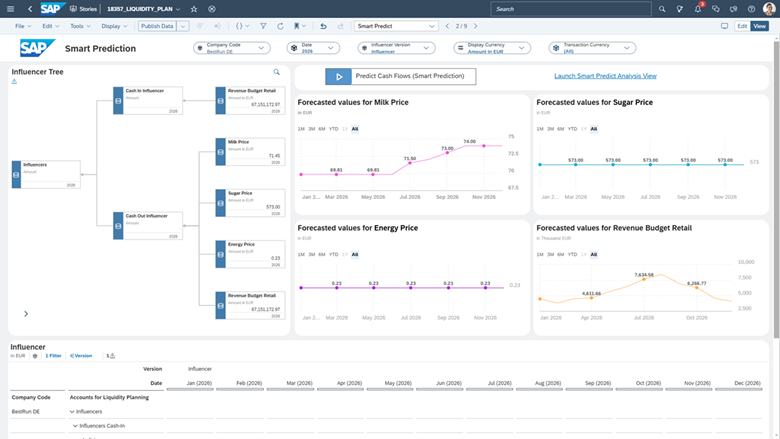Collapse the Influencers Cash-In row
The image size is (780, 439).
pos(76,426)
